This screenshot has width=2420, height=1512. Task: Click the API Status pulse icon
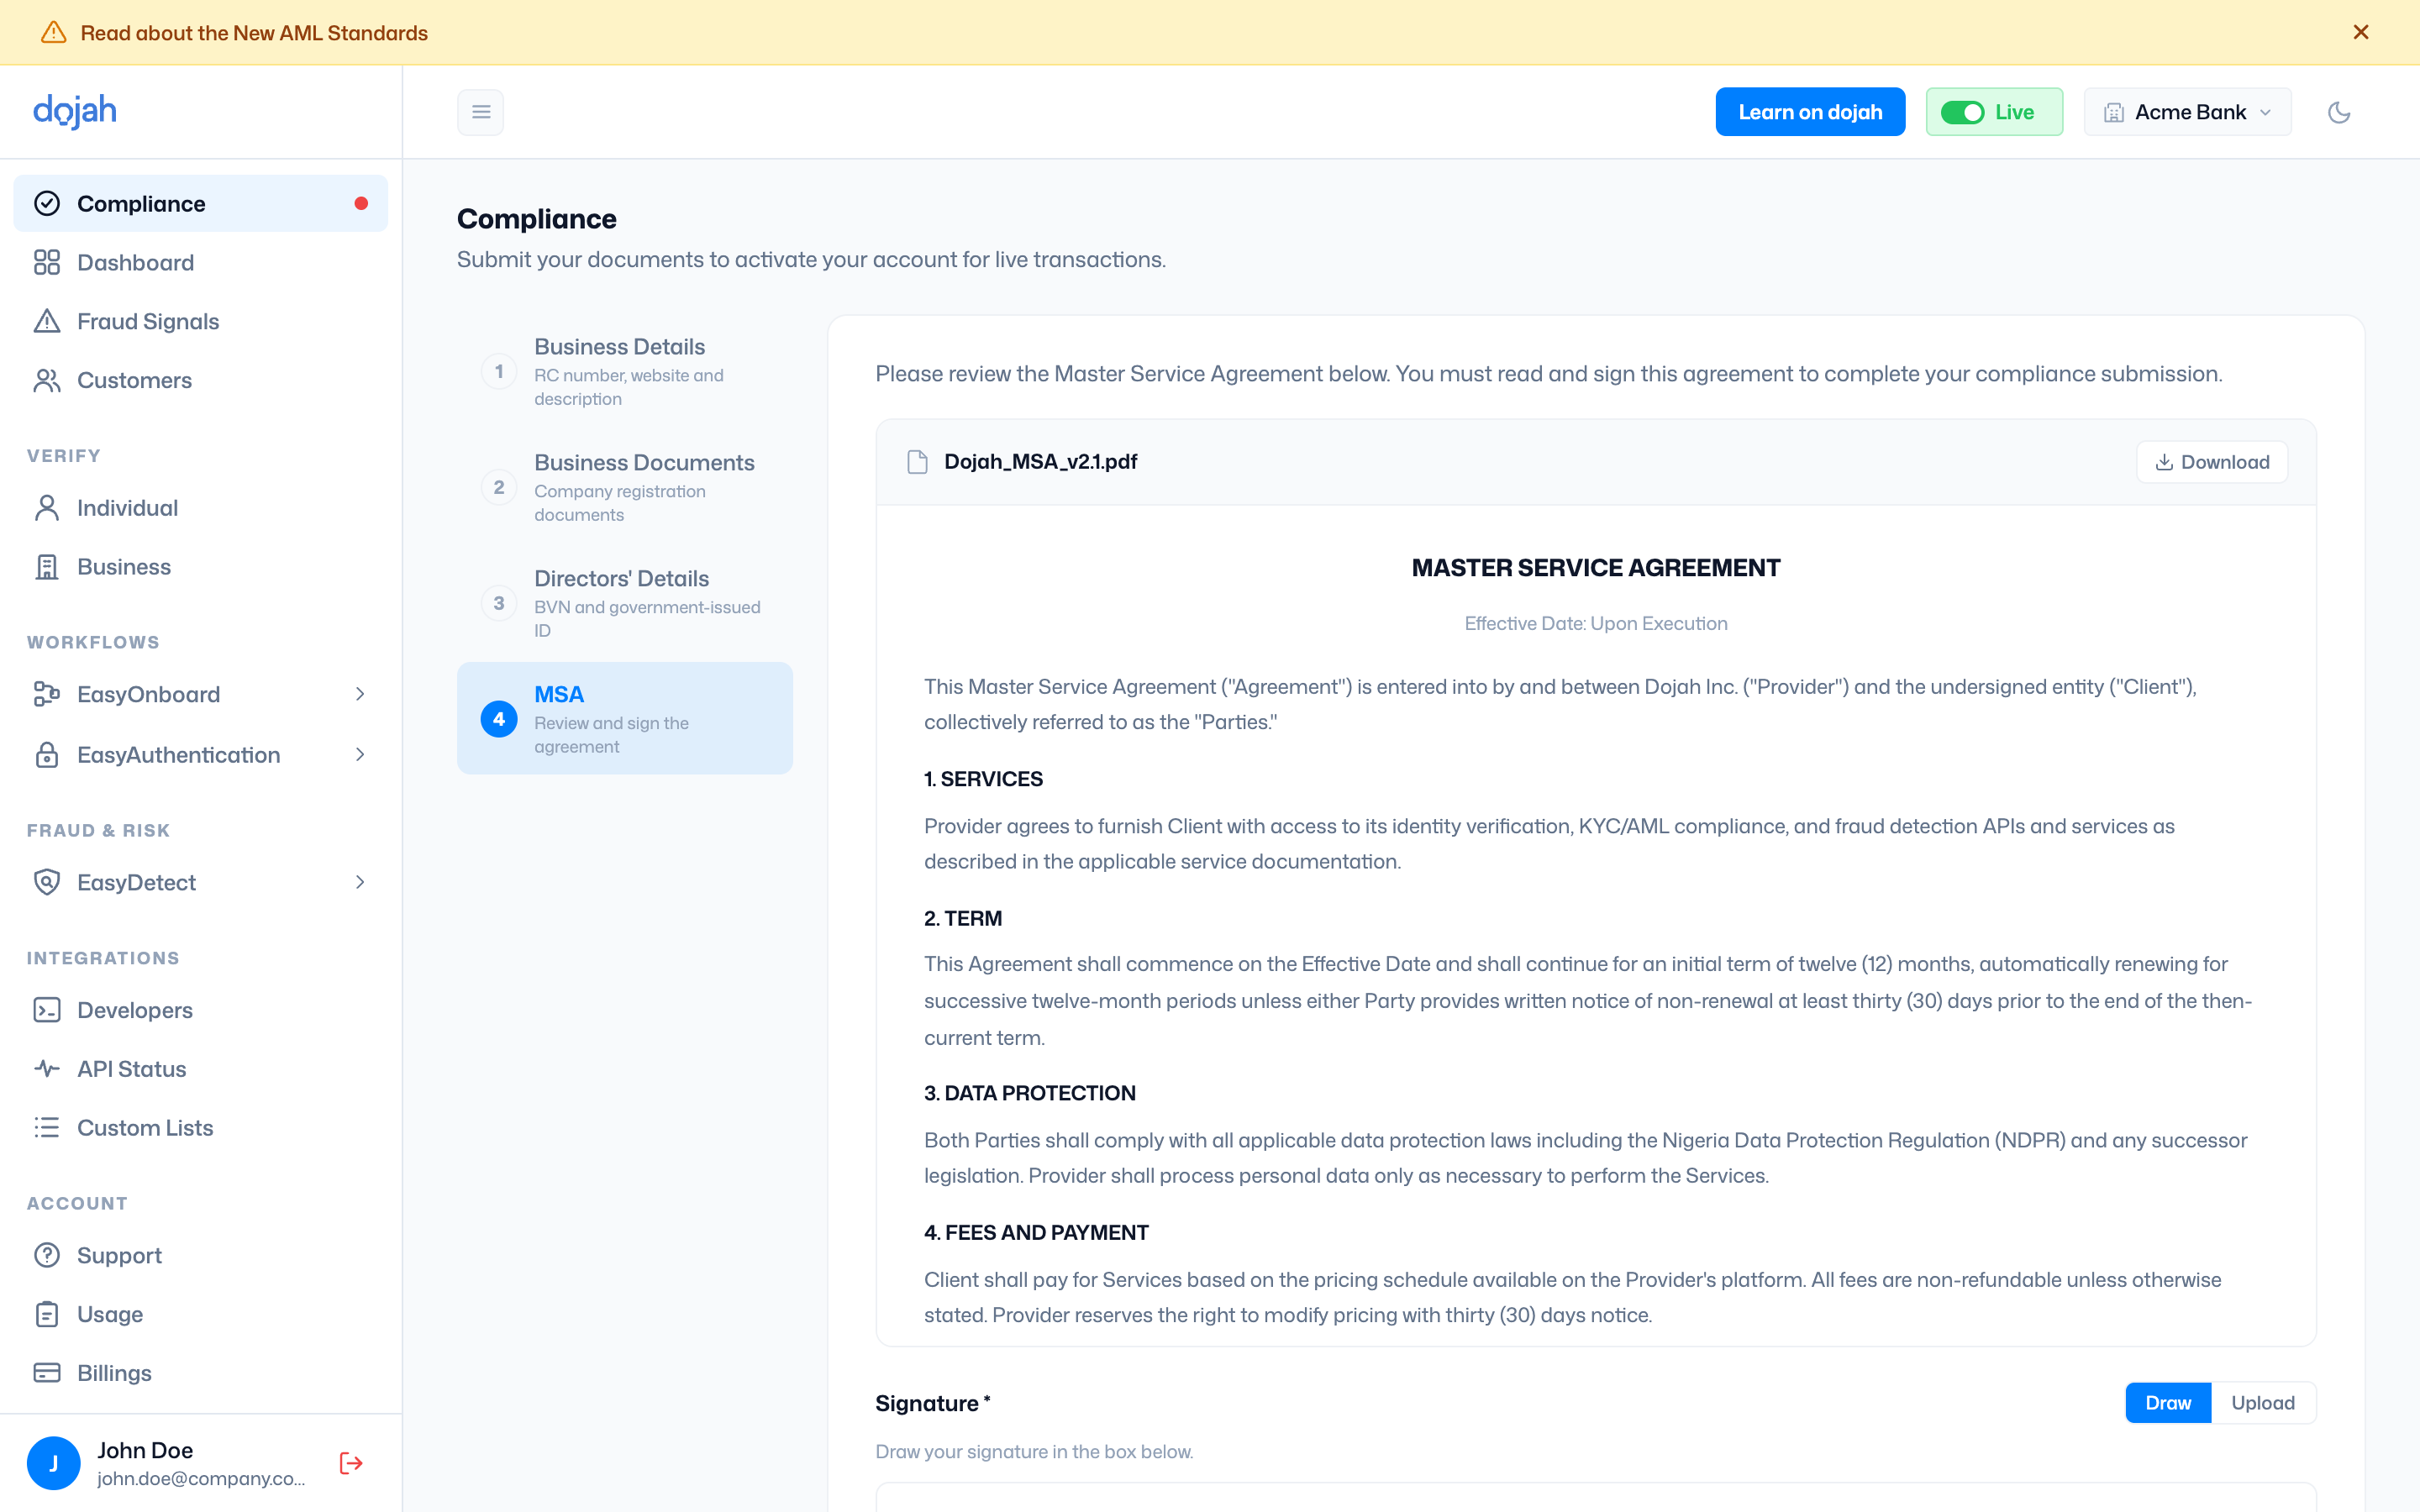47,1069
